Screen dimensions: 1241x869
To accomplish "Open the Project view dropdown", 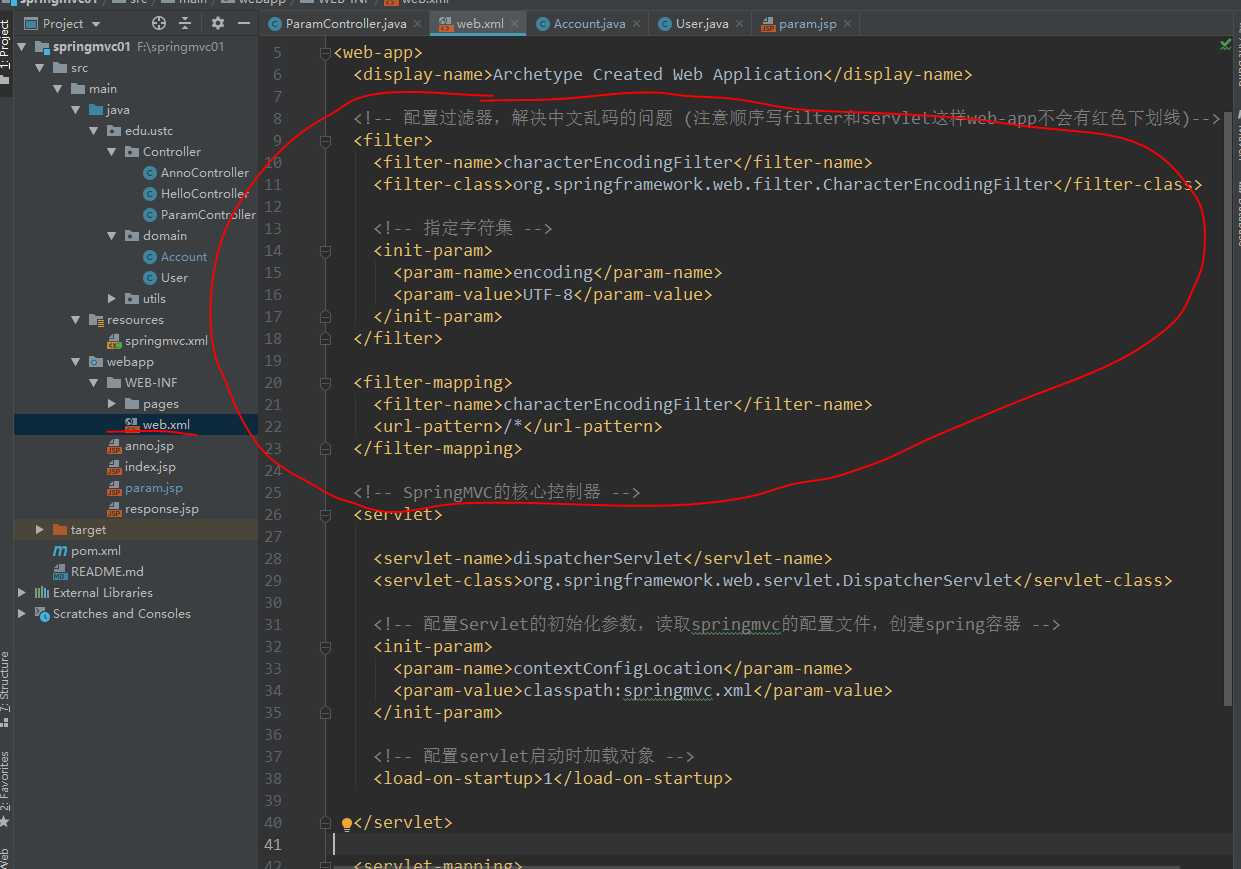I will 63,23.
